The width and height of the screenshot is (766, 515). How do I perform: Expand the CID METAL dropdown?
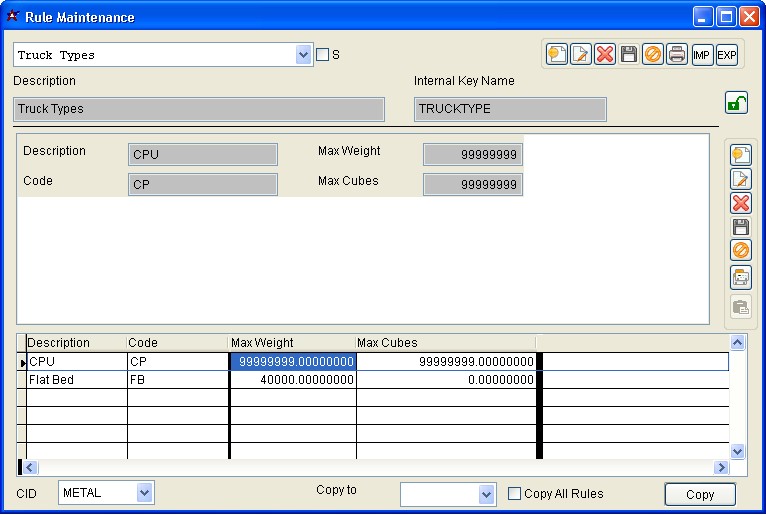tap(144, 493)
